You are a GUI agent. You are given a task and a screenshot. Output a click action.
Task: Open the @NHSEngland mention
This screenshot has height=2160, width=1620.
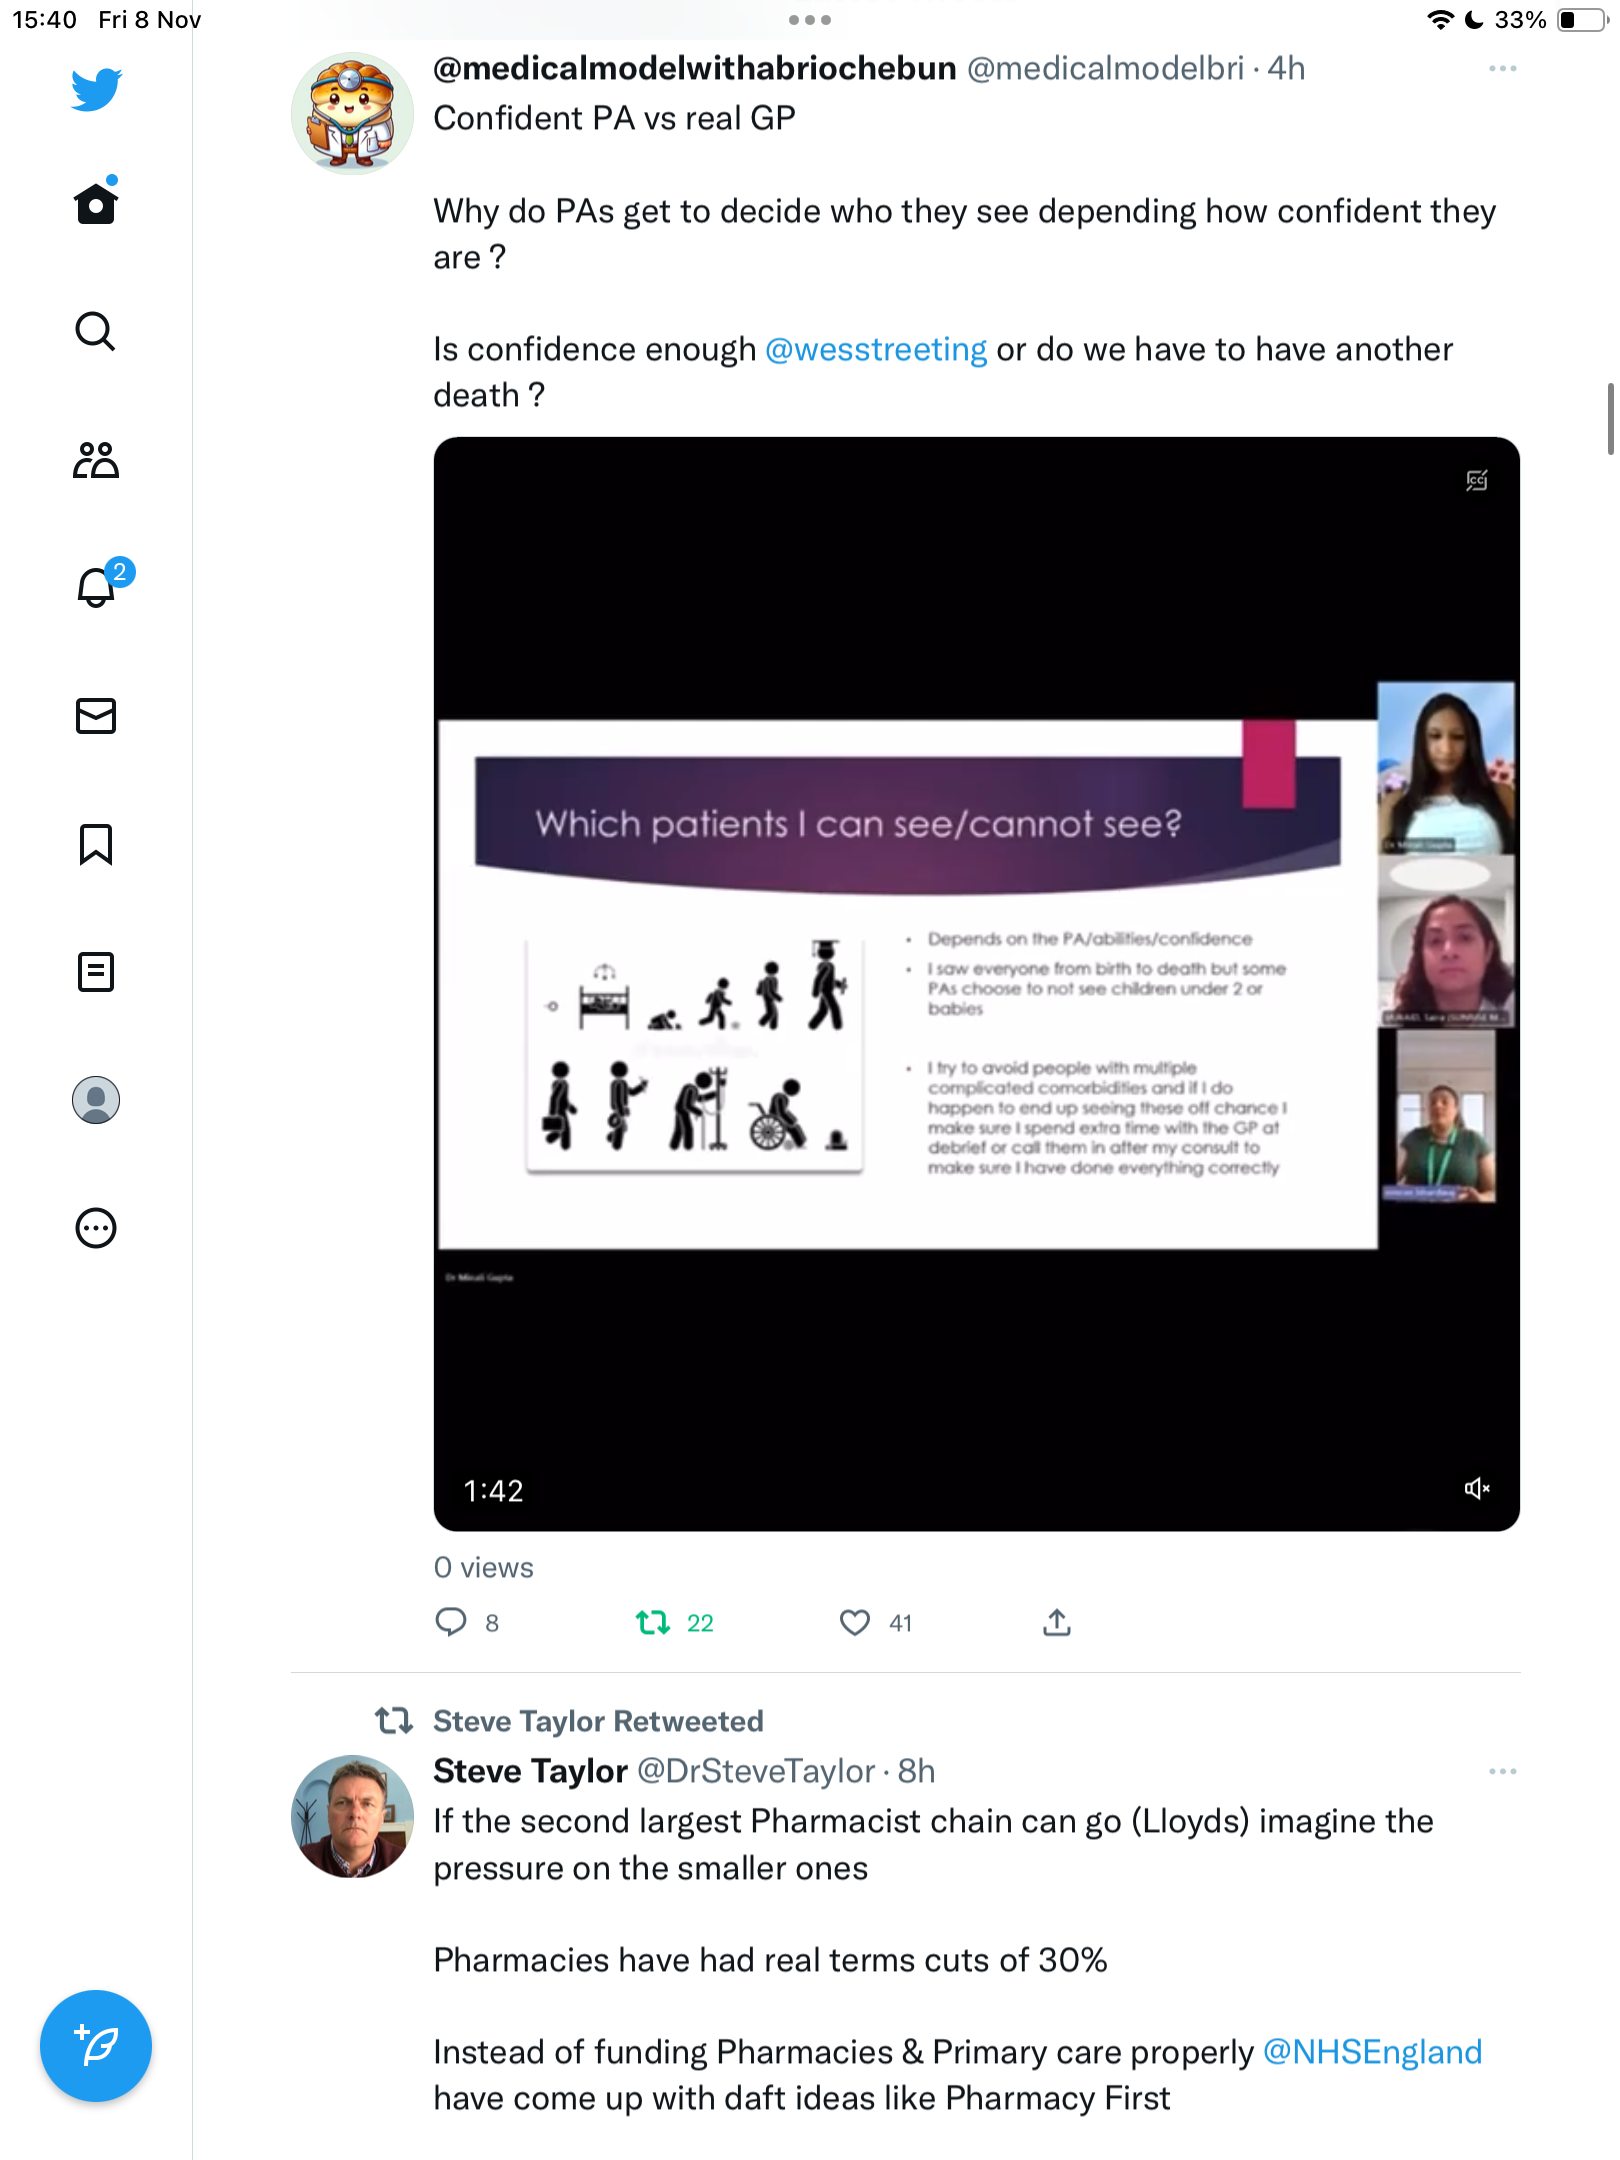[x=1372, y=2052]
